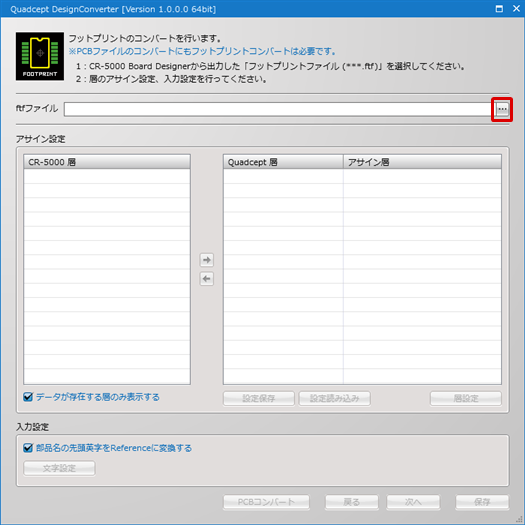The image size is (525, 525).
Task: Click the FOOTPRINT logo icon
Action: pos(40,56)
